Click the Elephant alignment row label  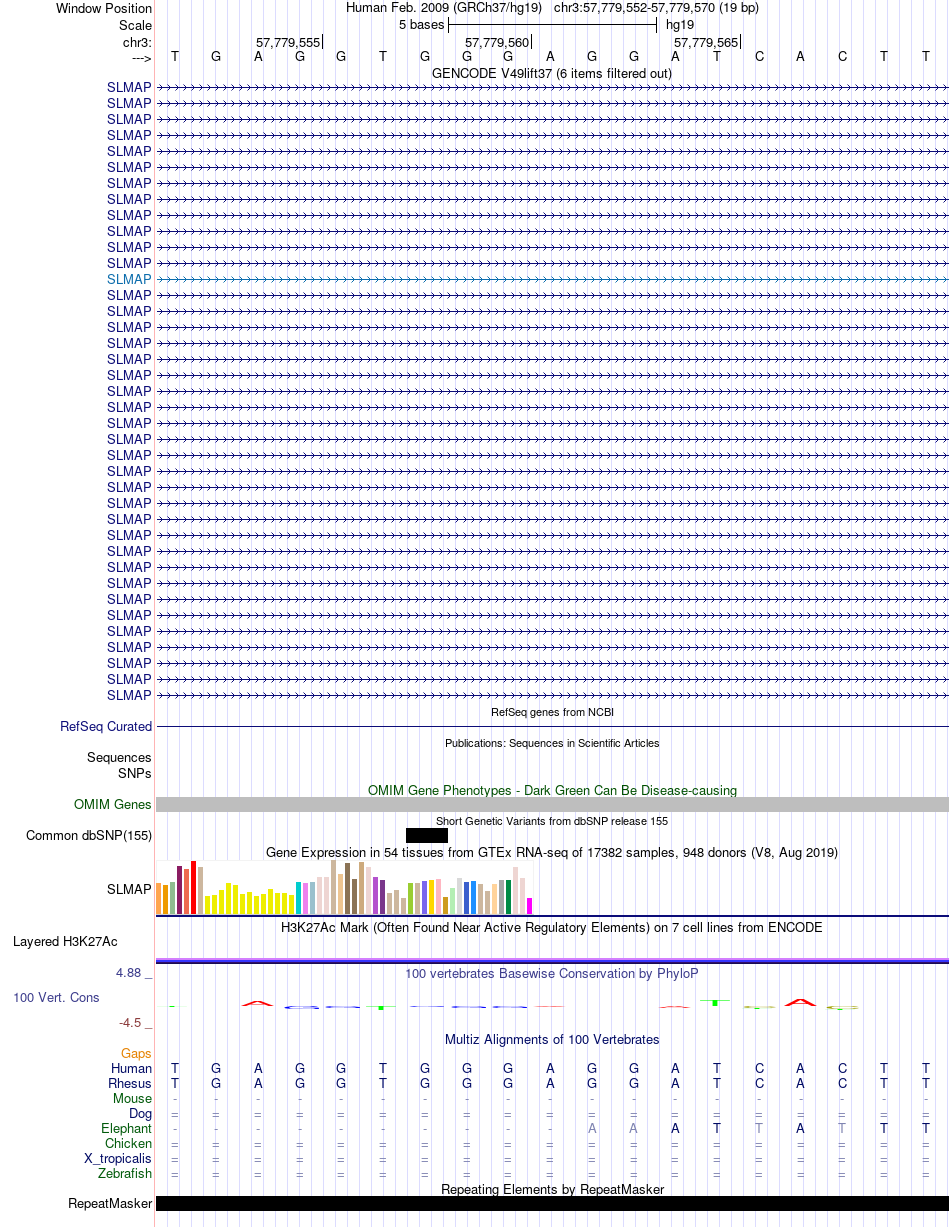(127, 1129)
